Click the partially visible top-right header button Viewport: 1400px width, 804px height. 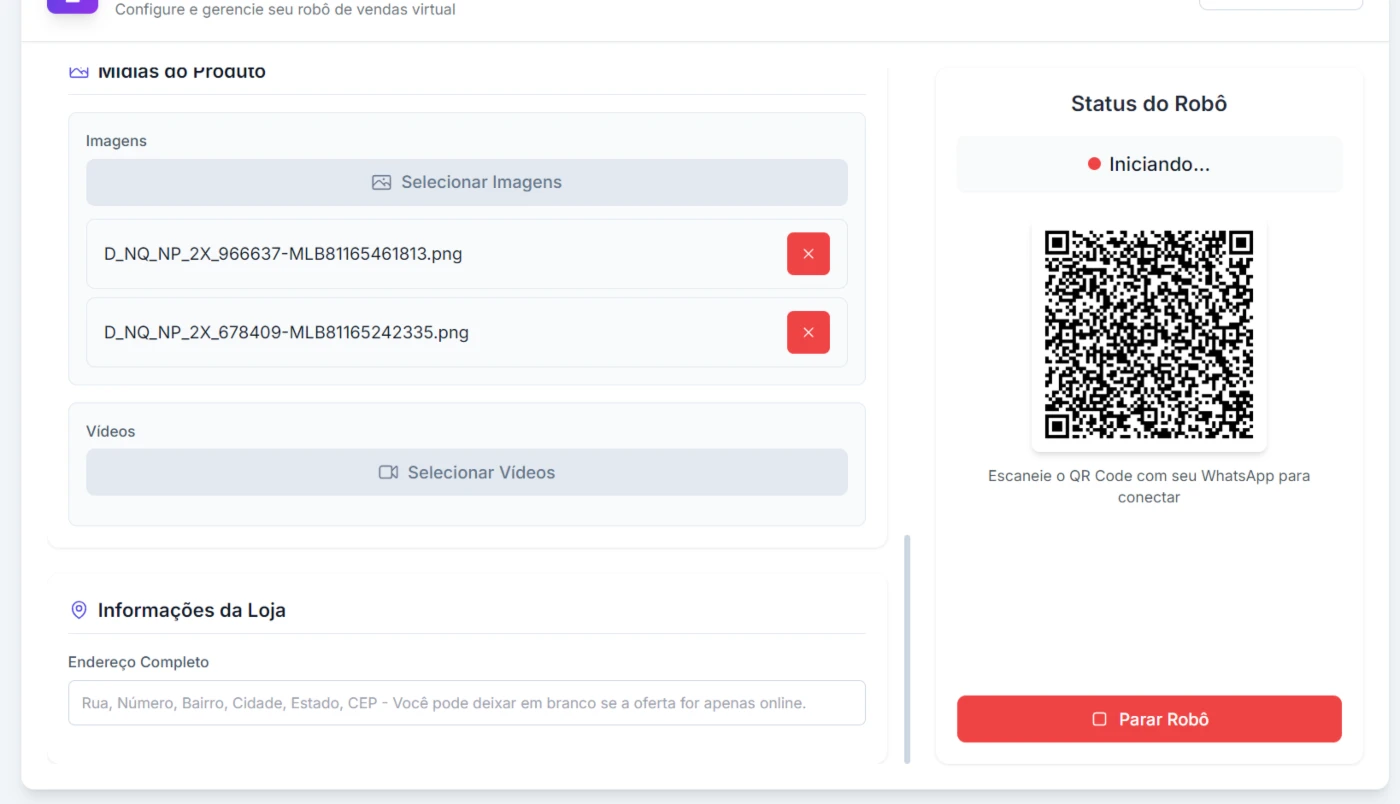pos(1281,4)
